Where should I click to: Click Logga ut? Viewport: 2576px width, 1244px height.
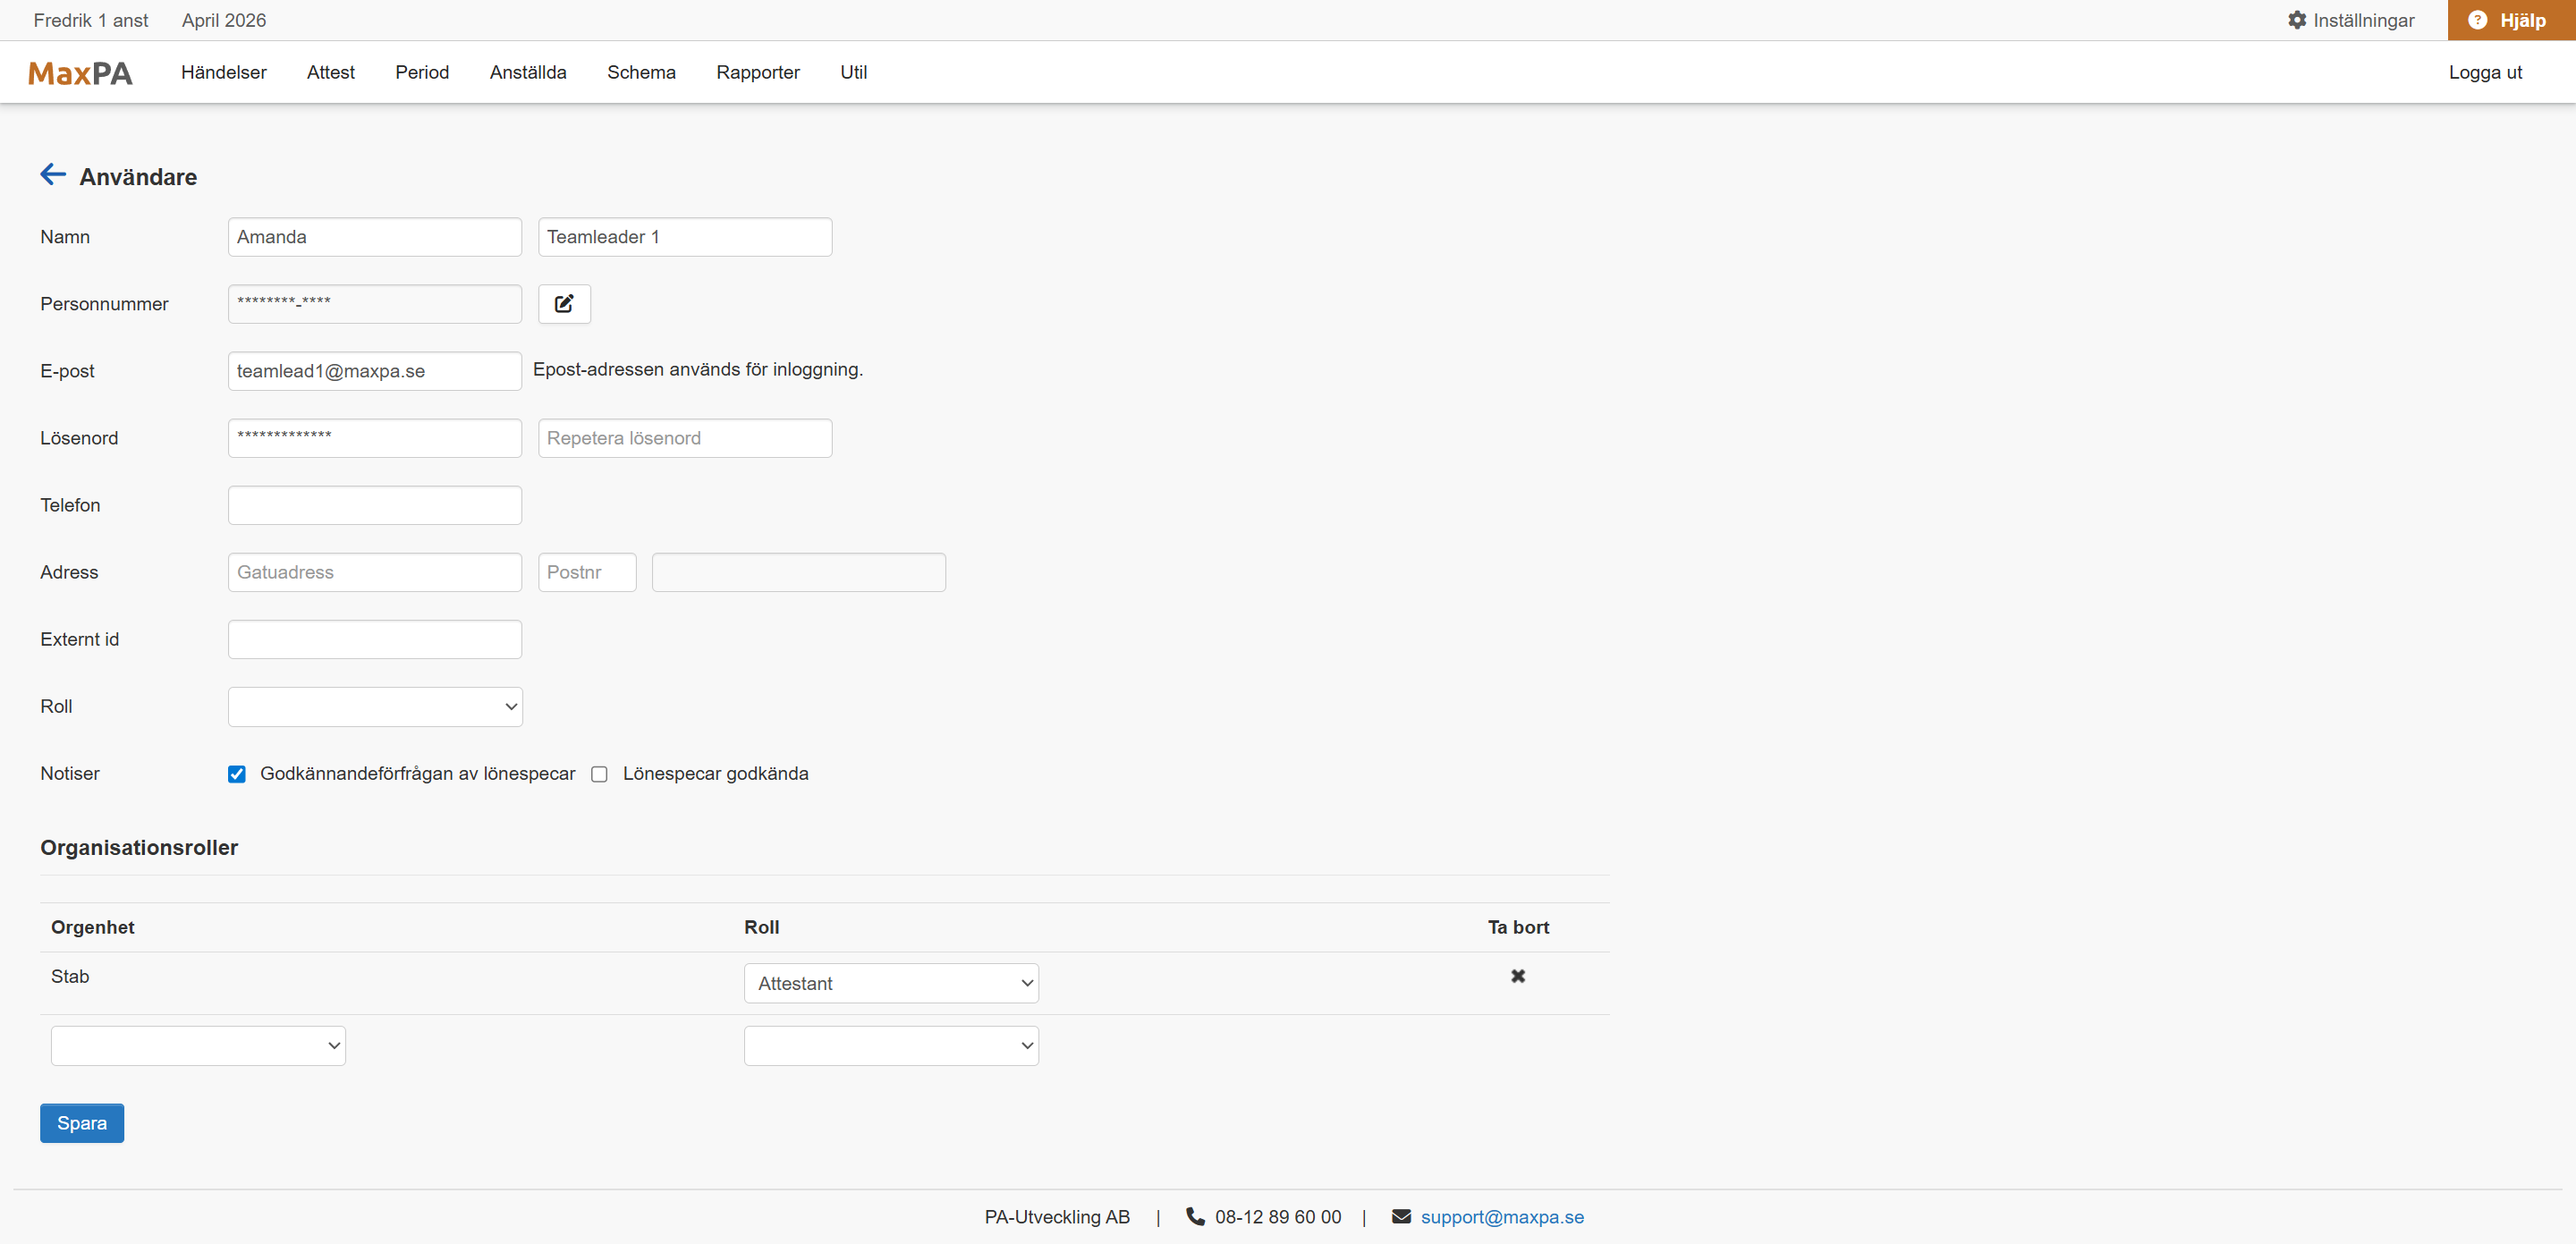pos(2485,72)
